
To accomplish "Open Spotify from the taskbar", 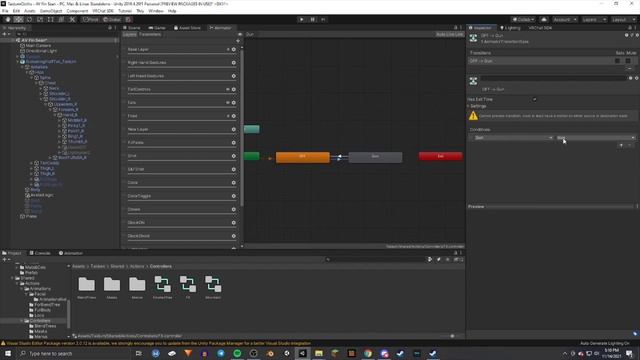I will click(x=237, y=353).
